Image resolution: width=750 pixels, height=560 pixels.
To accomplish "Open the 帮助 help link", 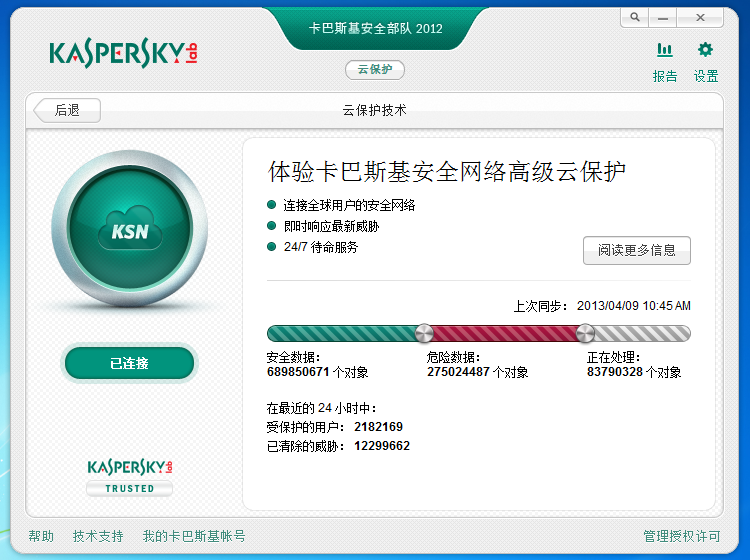I will click(x=41, y=536).
